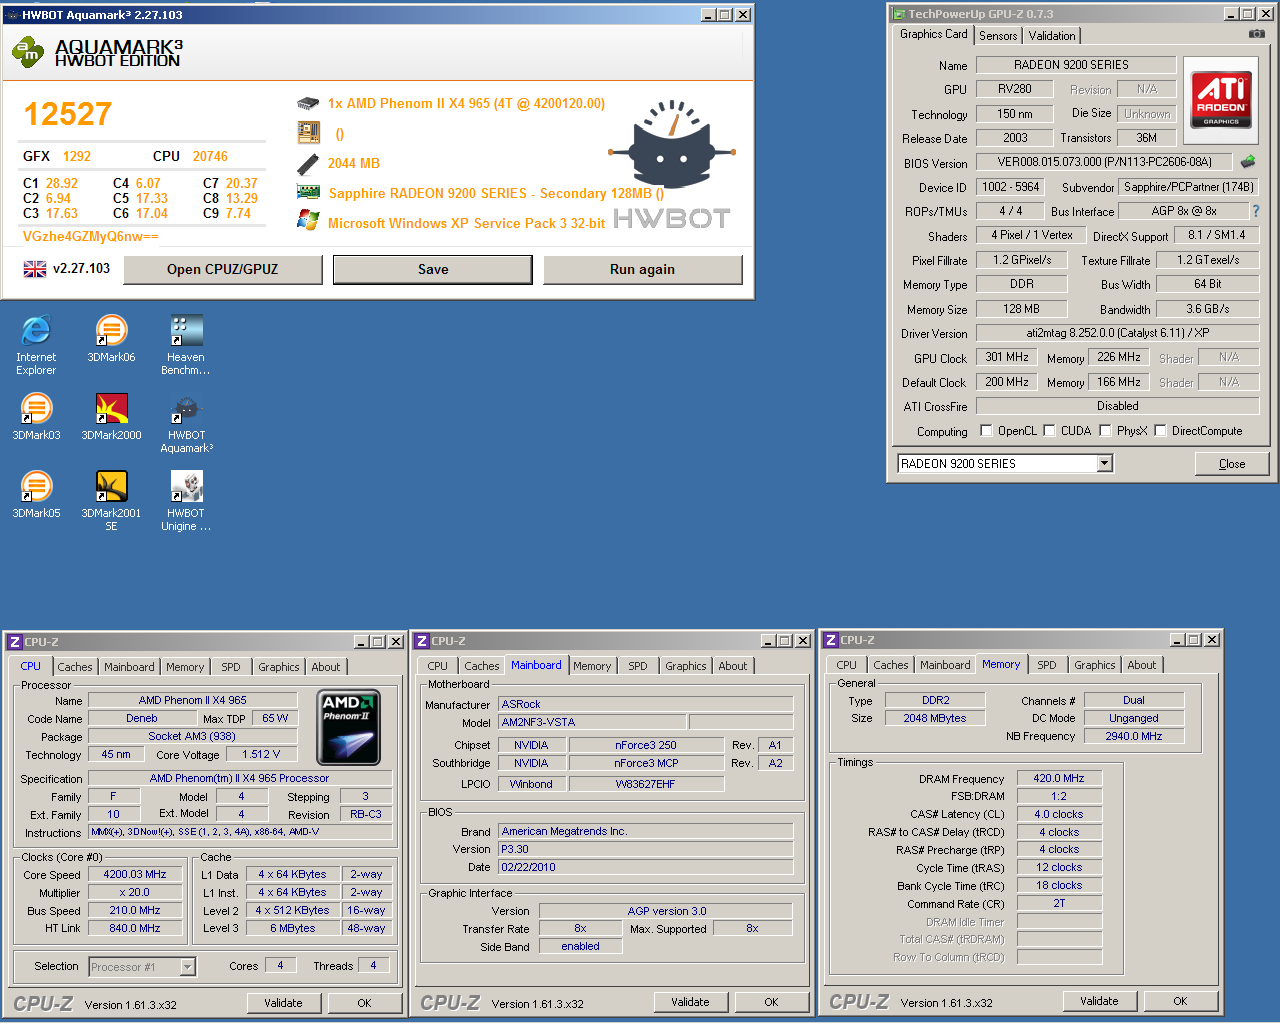Click the Core Speed 4200.03 MHz field

point(135,874)
